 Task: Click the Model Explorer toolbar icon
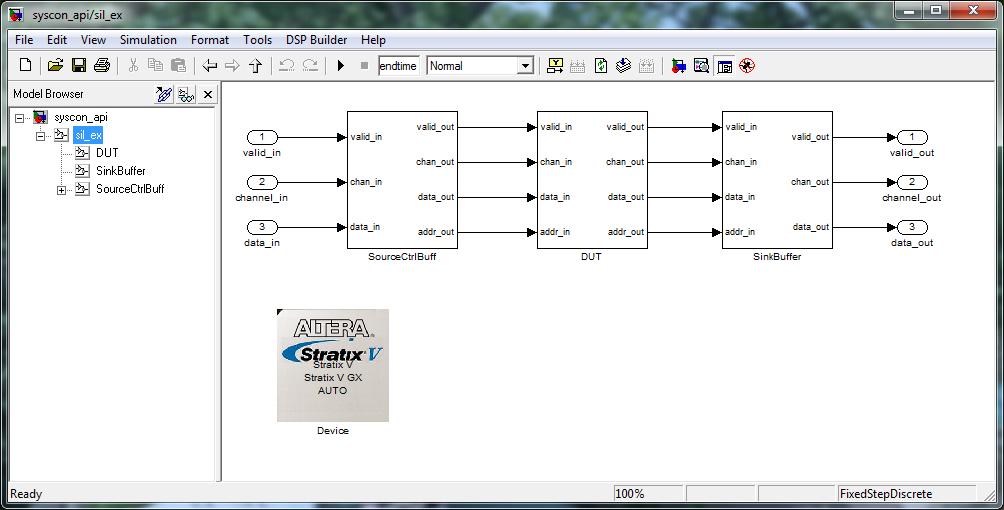[702, 66]
